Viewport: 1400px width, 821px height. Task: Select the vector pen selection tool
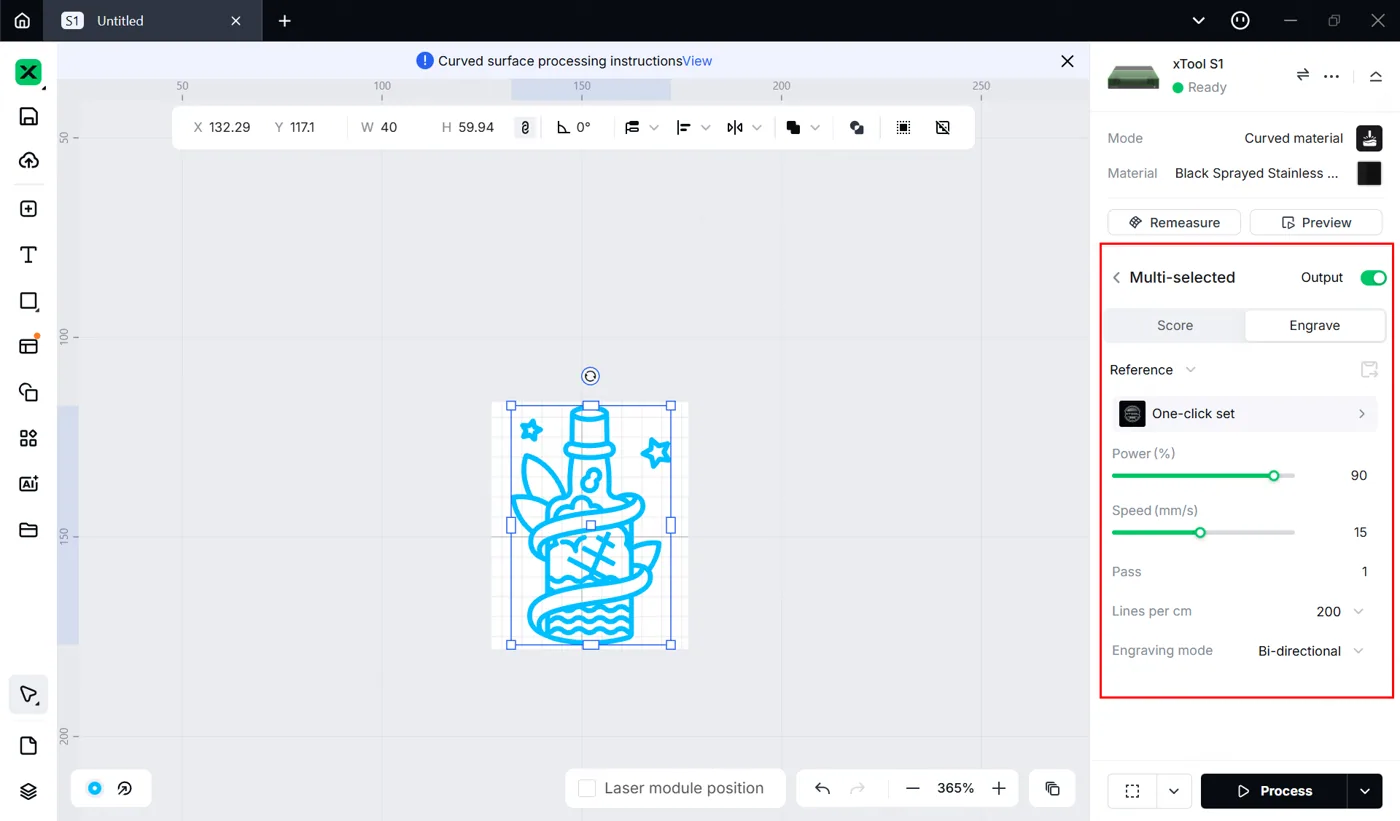coord(28,694)
